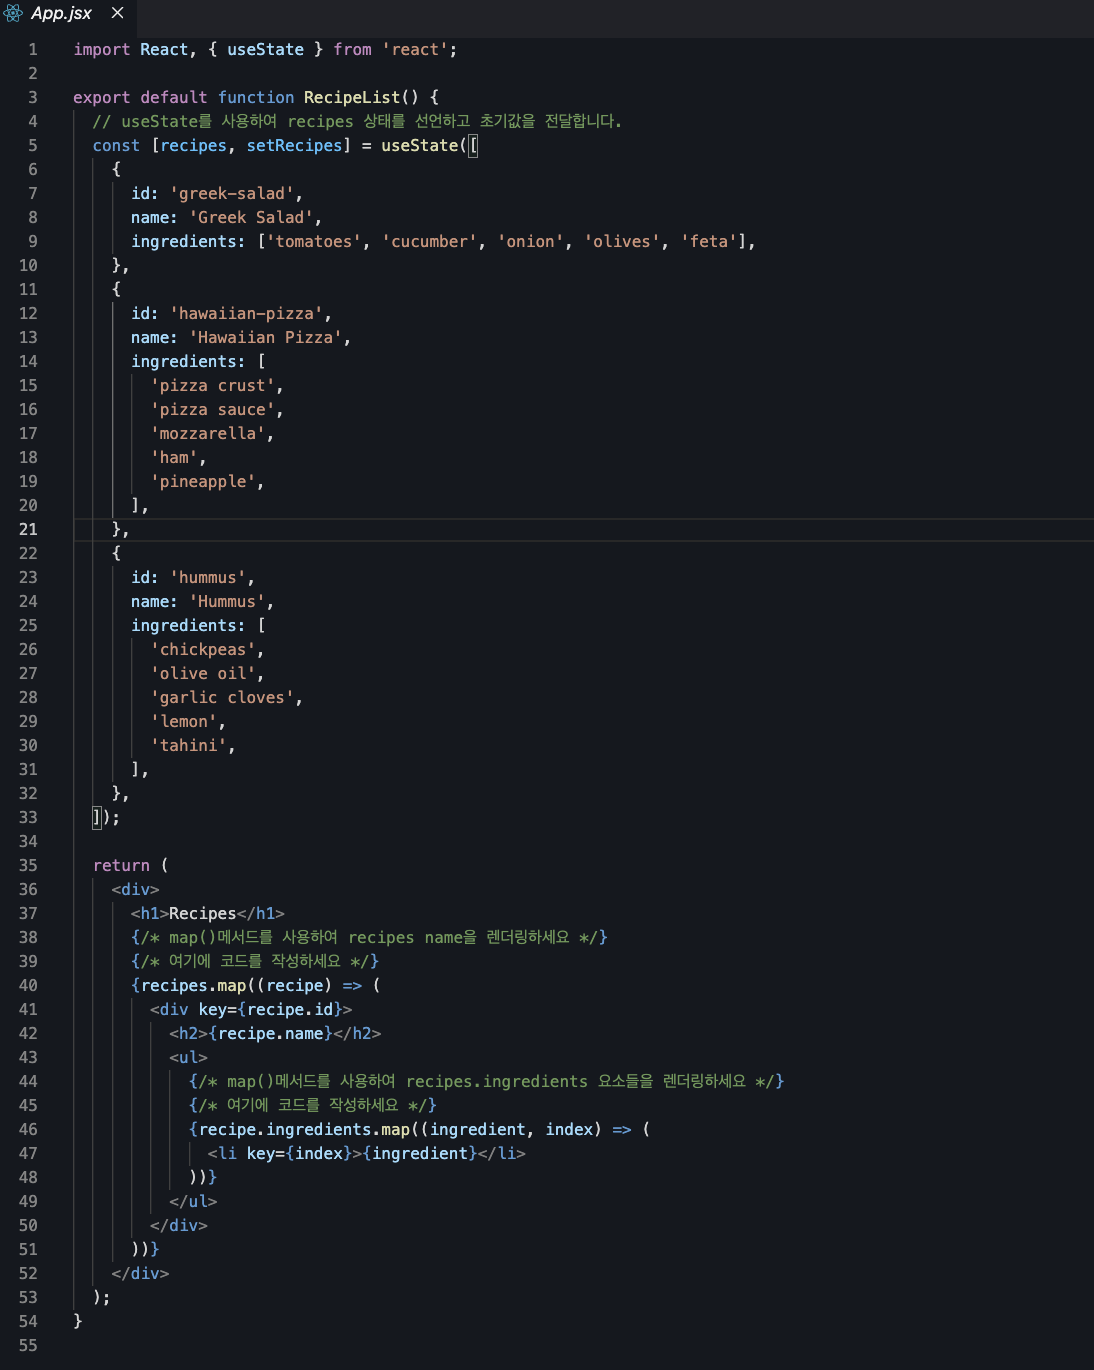This screenshot has width=1094, height=1370.
Task: Click '{ingredient}' inside the li element
Action: [x=420, y=1153]
